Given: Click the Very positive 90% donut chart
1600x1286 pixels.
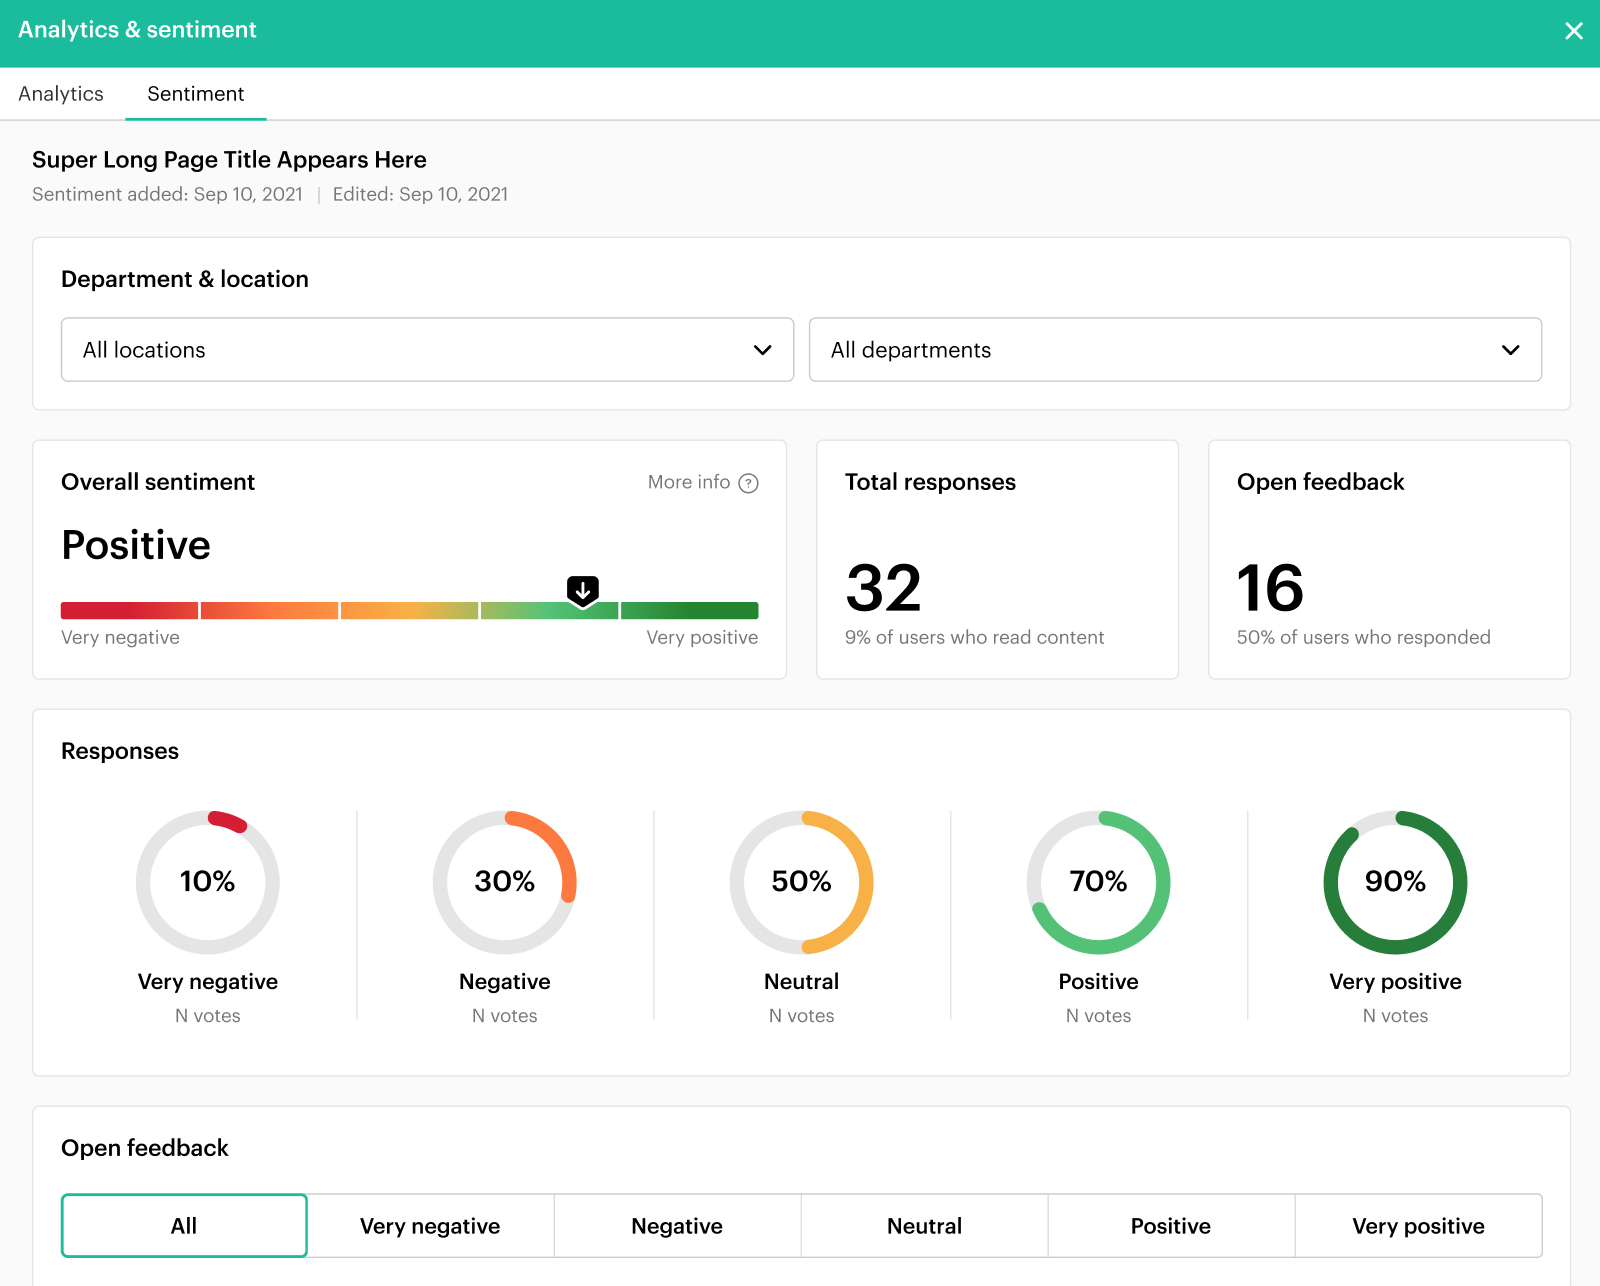Looking at the screenshot, I should (x=1395, y=882).
